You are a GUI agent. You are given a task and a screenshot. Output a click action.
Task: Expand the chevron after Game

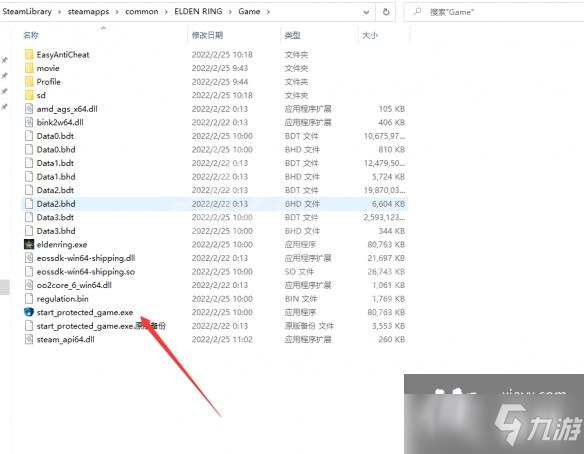pyautogui.click(x=268, y=12)
